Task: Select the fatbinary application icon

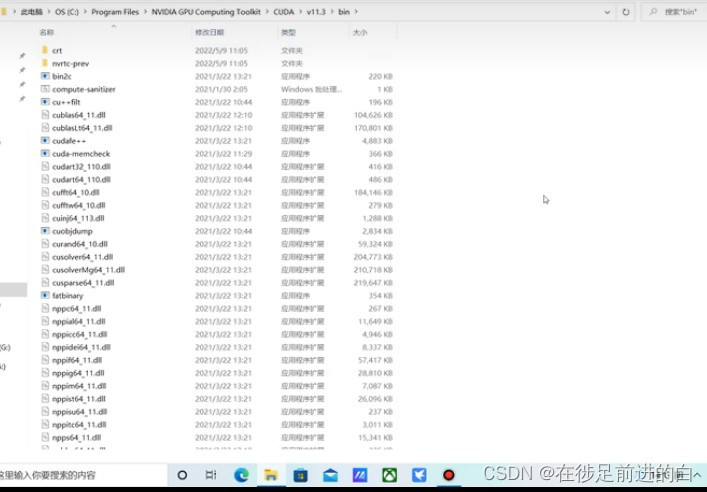Action: point(45,295)
